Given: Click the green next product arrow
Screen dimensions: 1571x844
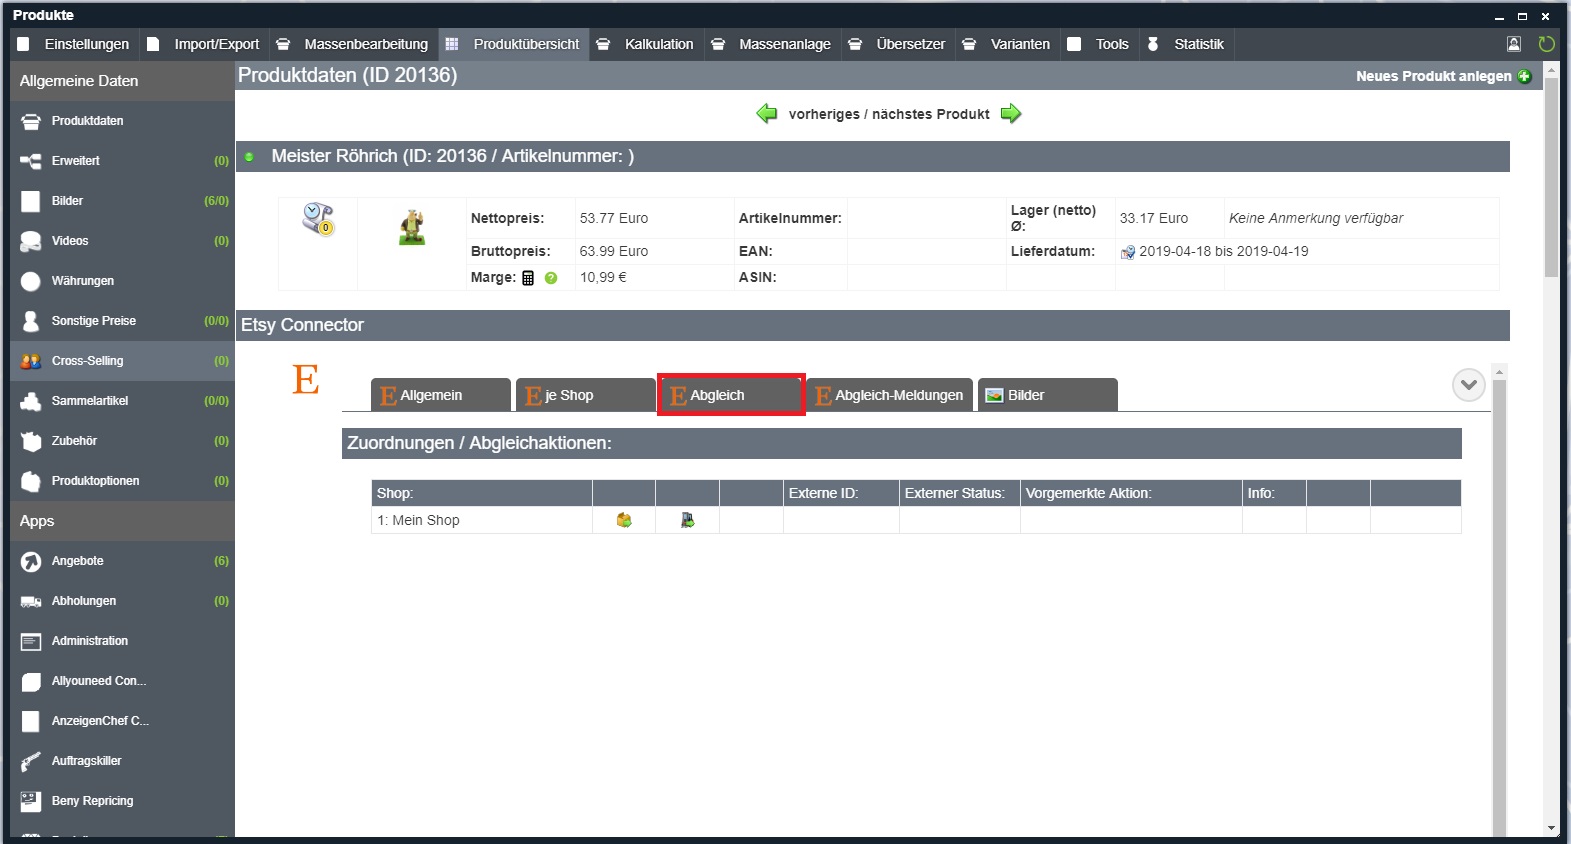Looking at the screenshot, I should tap(1011, 114).
